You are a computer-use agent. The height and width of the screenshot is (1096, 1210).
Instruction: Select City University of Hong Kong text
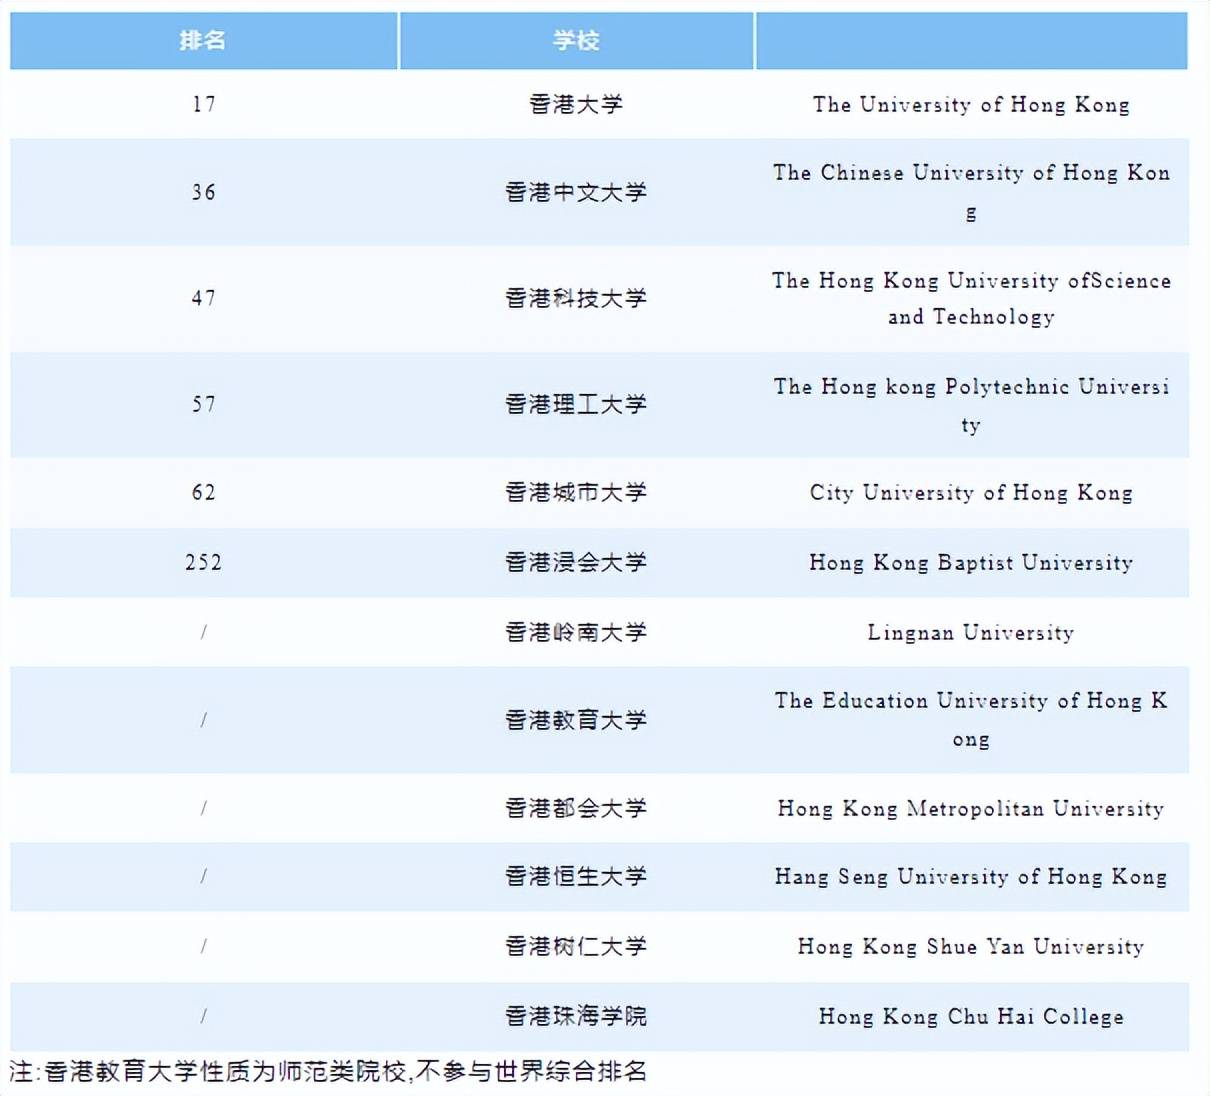(971, 493)
